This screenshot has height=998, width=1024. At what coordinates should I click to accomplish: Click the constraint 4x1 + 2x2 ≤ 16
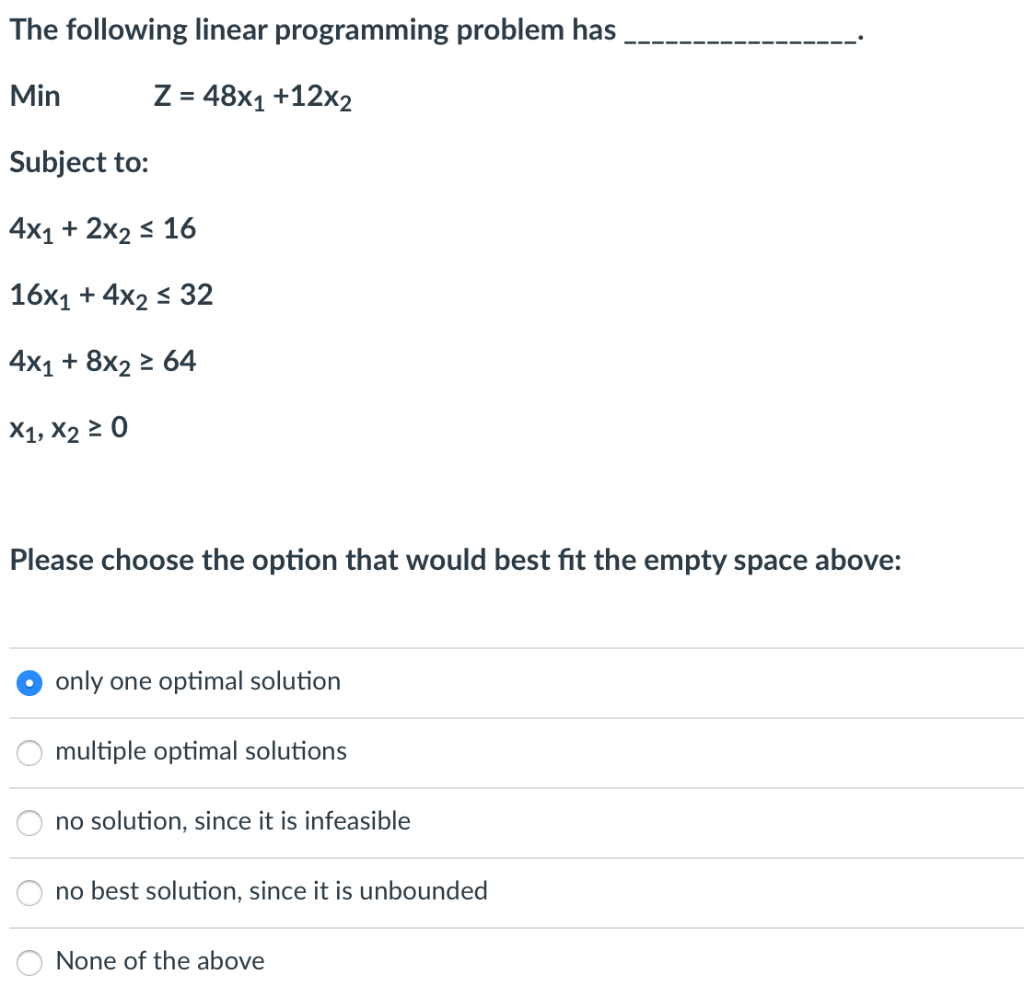pos(103,228)
